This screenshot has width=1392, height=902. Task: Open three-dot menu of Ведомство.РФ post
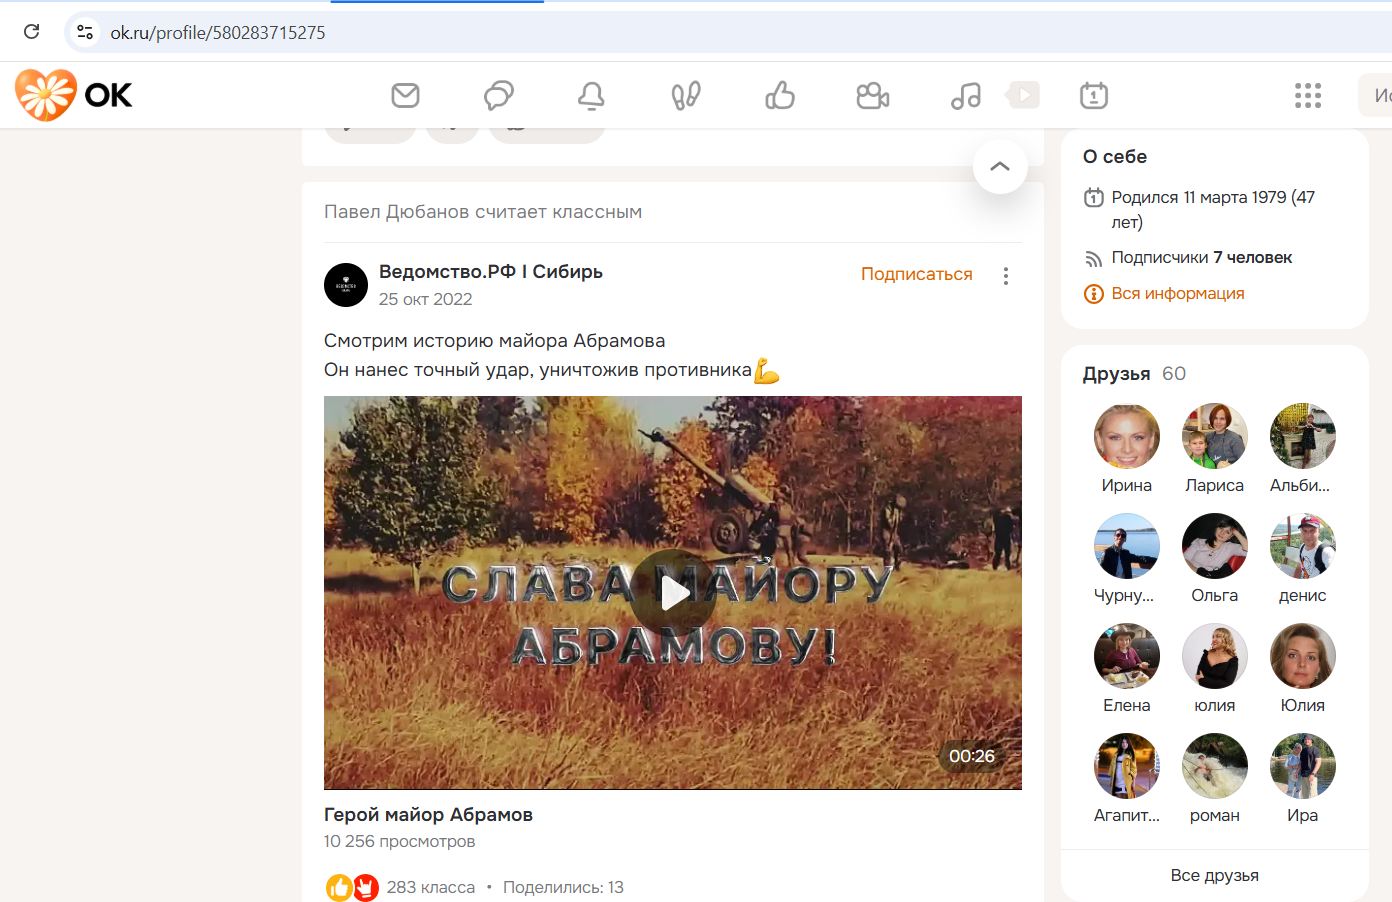(x=1006, y=276)
